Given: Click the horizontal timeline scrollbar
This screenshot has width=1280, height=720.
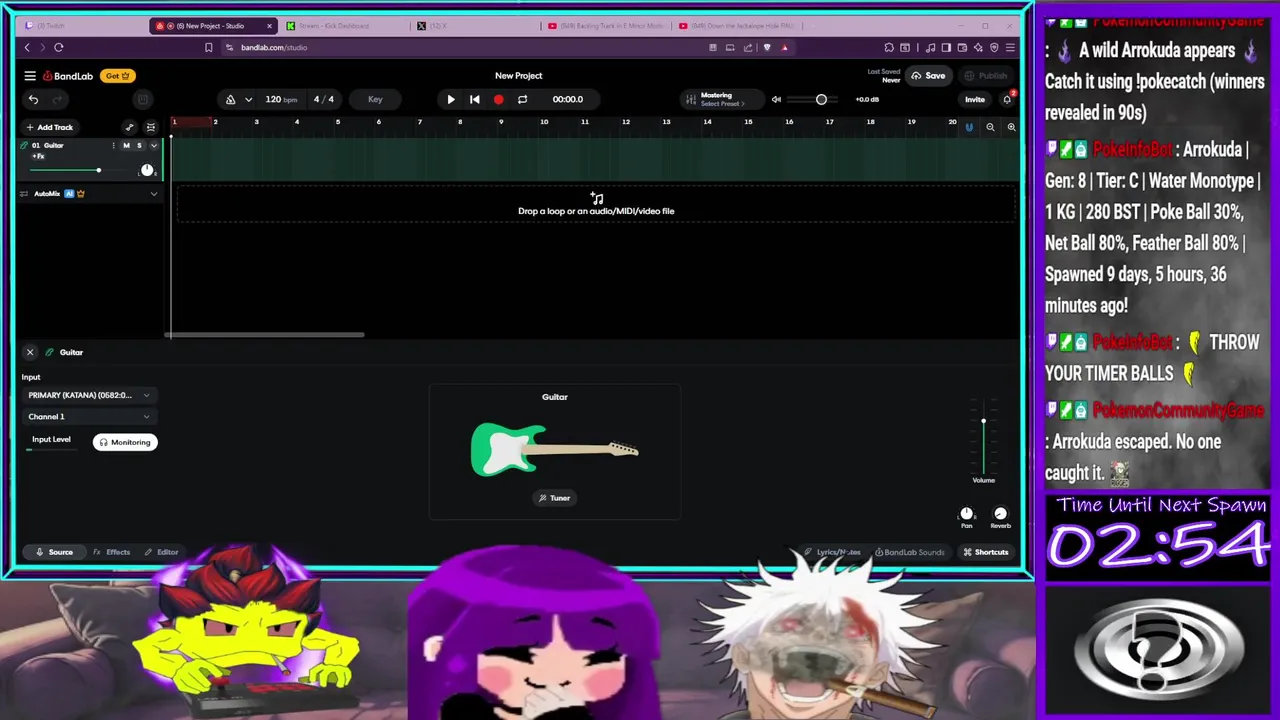Looking at the screenshot, I should tap(265, 335).
